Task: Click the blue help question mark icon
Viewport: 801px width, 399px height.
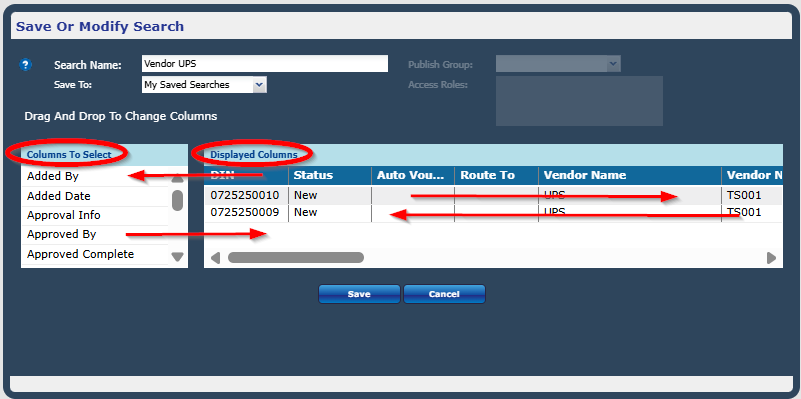Action: [x=26, y=65]
